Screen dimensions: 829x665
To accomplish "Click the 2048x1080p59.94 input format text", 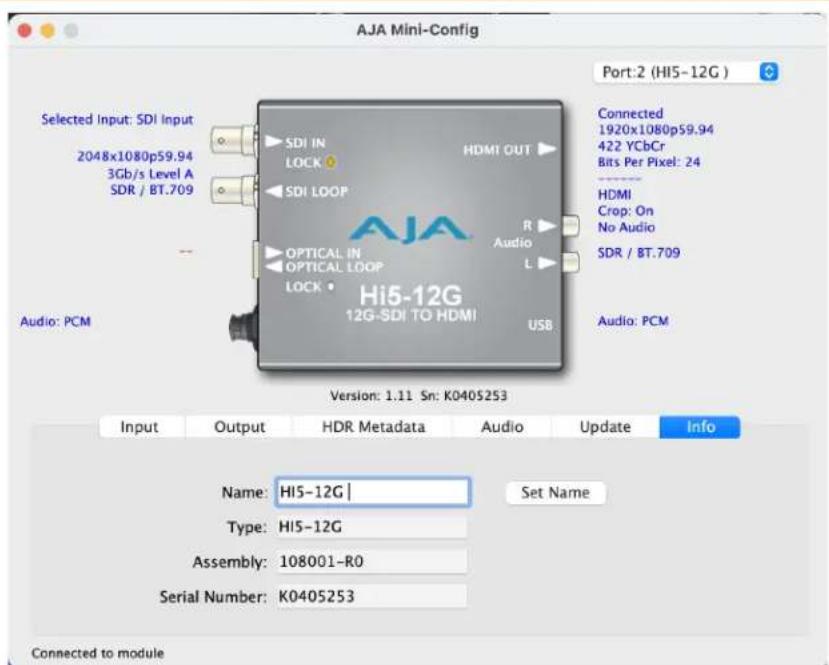I will 135,156.
